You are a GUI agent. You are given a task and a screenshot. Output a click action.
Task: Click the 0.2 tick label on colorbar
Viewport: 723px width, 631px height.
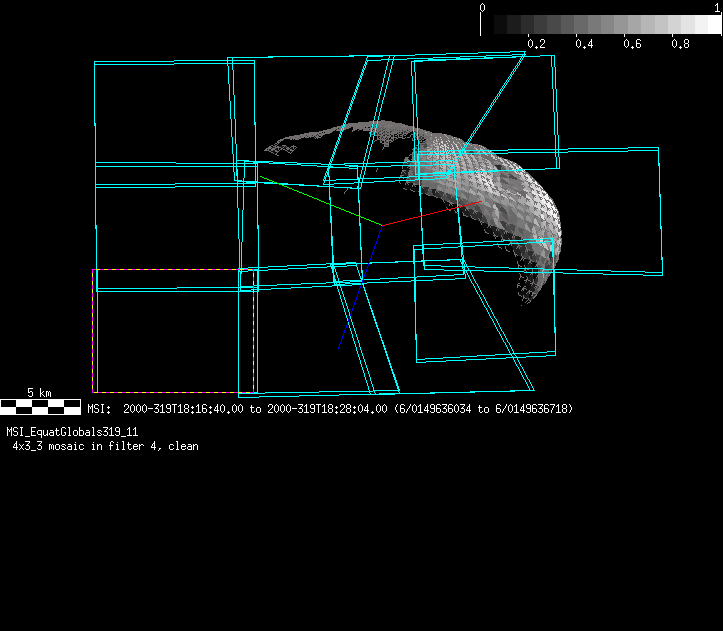coord(536,44)
